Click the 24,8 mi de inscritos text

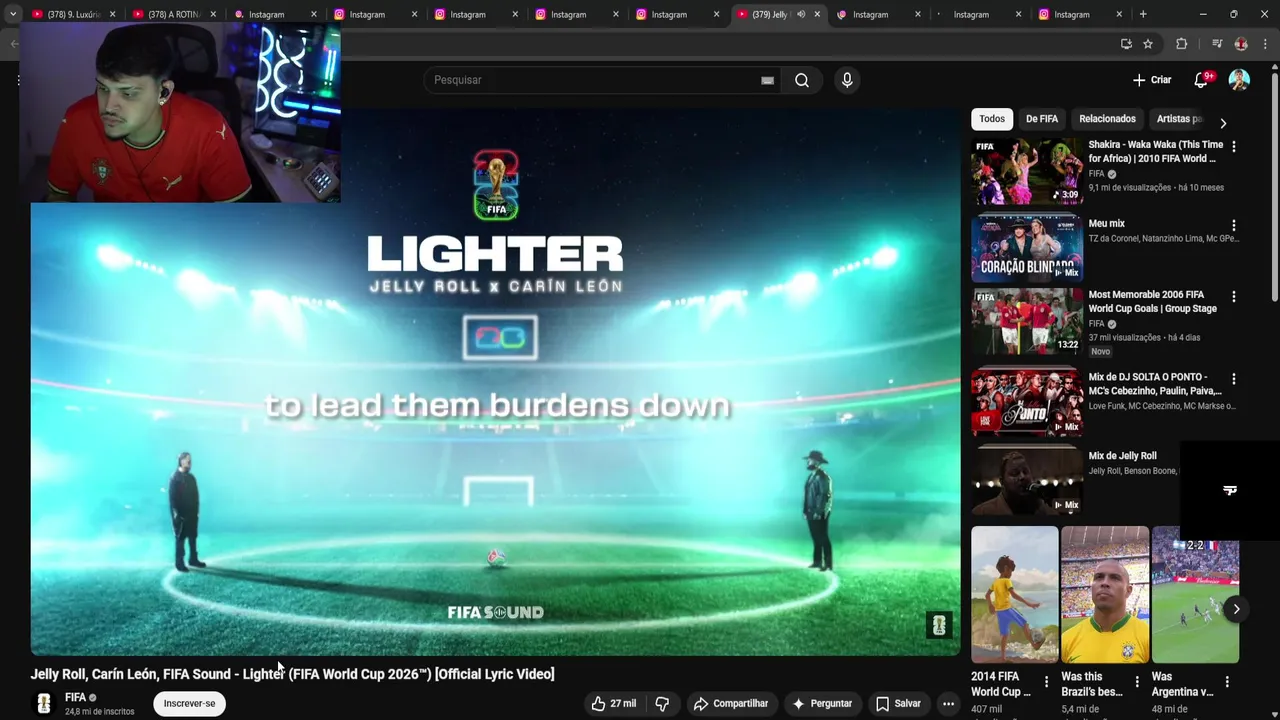click(x=99, y=711)
